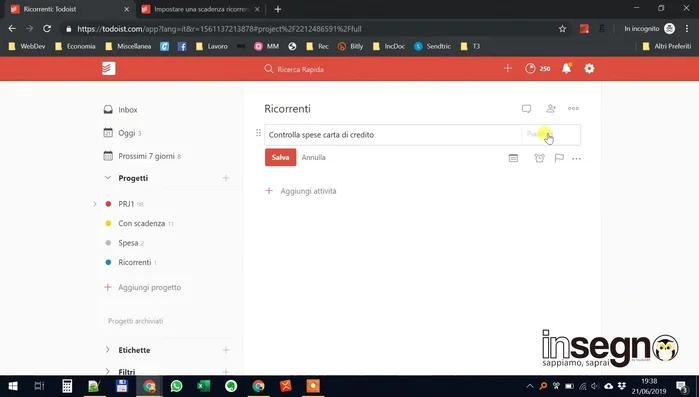
Task: Open the Bitly bookmark
Action: pos(351,46)
